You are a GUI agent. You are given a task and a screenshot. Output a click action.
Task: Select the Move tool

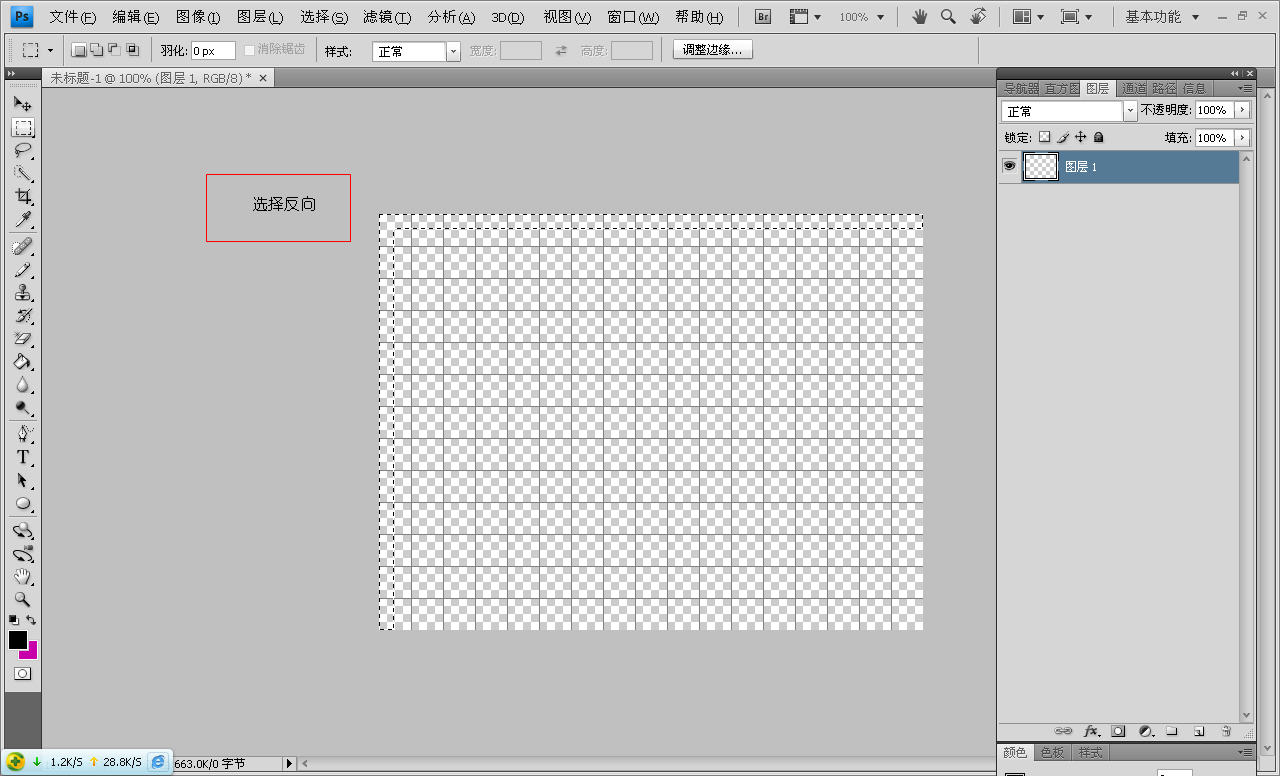tap(22, 104)
